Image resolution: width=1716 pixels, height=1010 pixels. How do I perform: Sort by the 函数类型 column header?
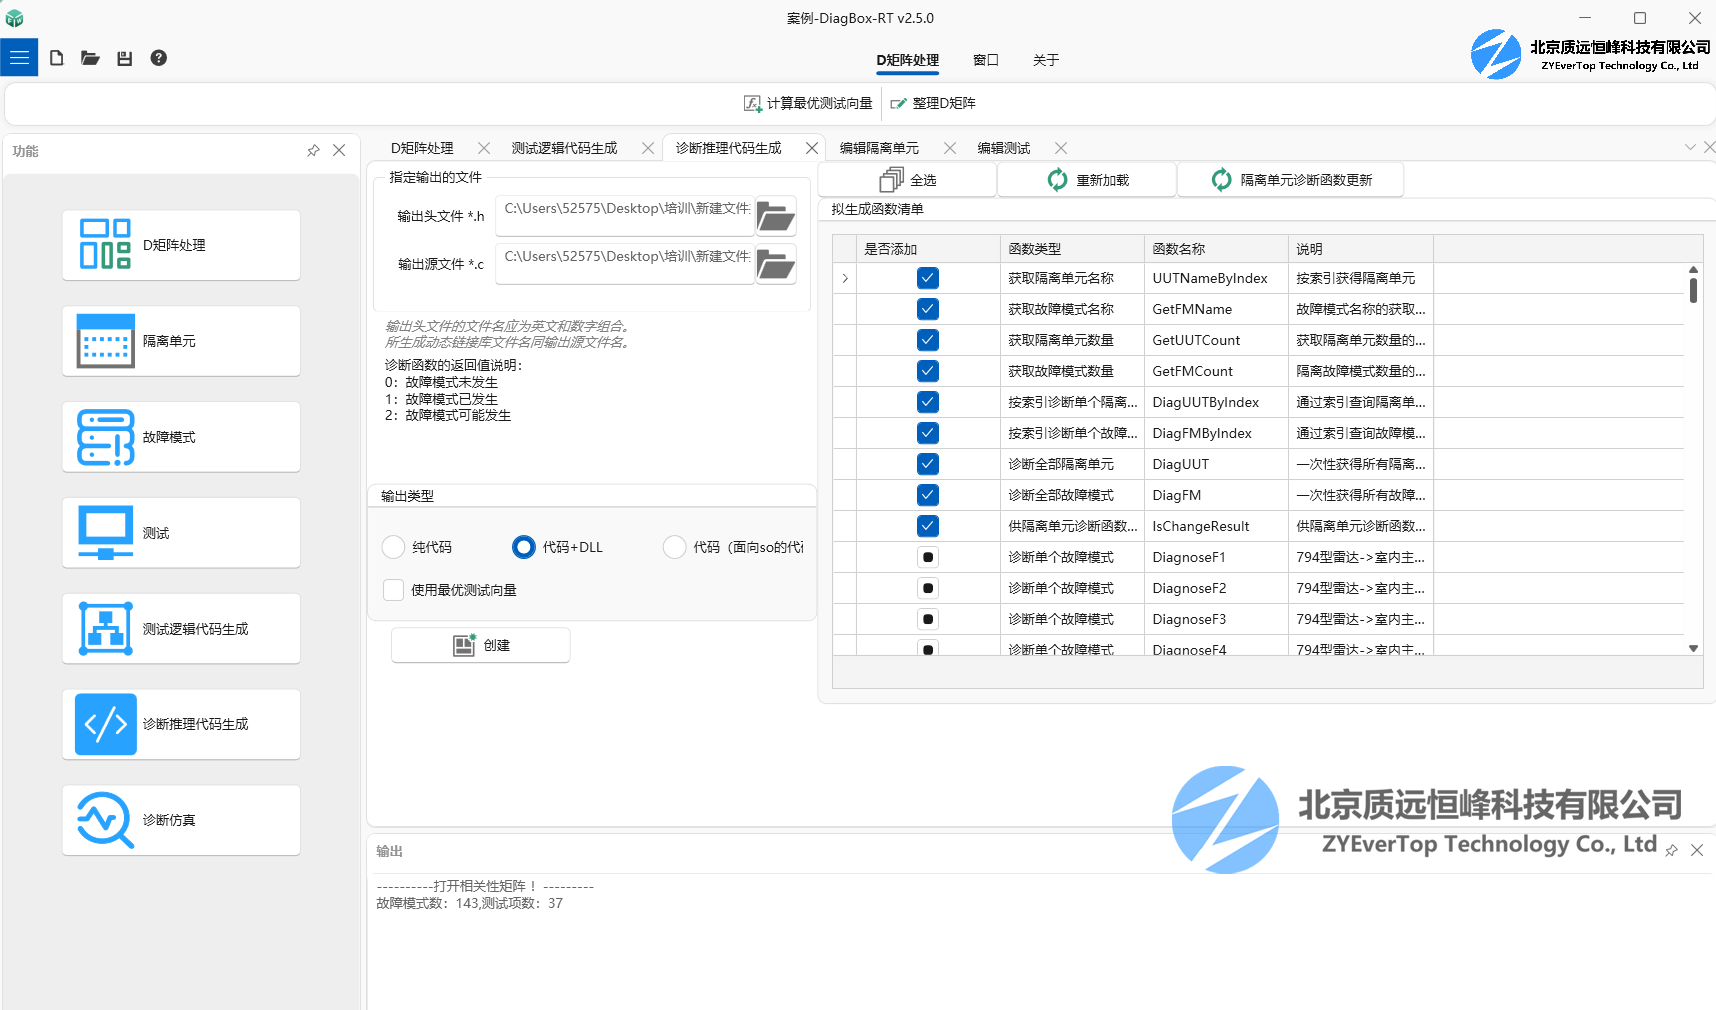coord(1073,249)
